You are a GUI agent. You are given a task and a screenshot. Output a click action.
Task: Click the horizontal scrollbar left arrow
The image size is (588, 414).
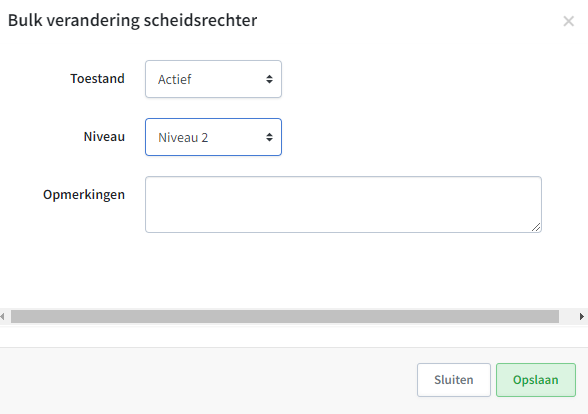pos(3,316)
